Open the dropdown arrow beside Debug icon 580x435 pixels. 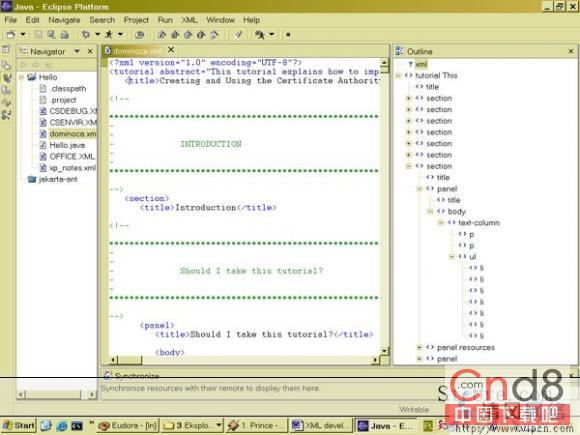(97, 34)
